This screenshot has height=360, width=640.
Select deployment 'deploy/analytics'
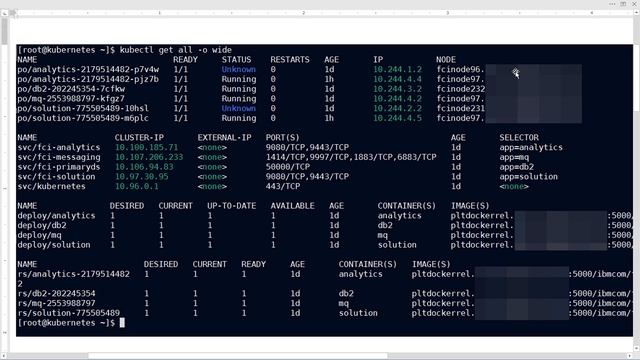[x=56, y=216]
